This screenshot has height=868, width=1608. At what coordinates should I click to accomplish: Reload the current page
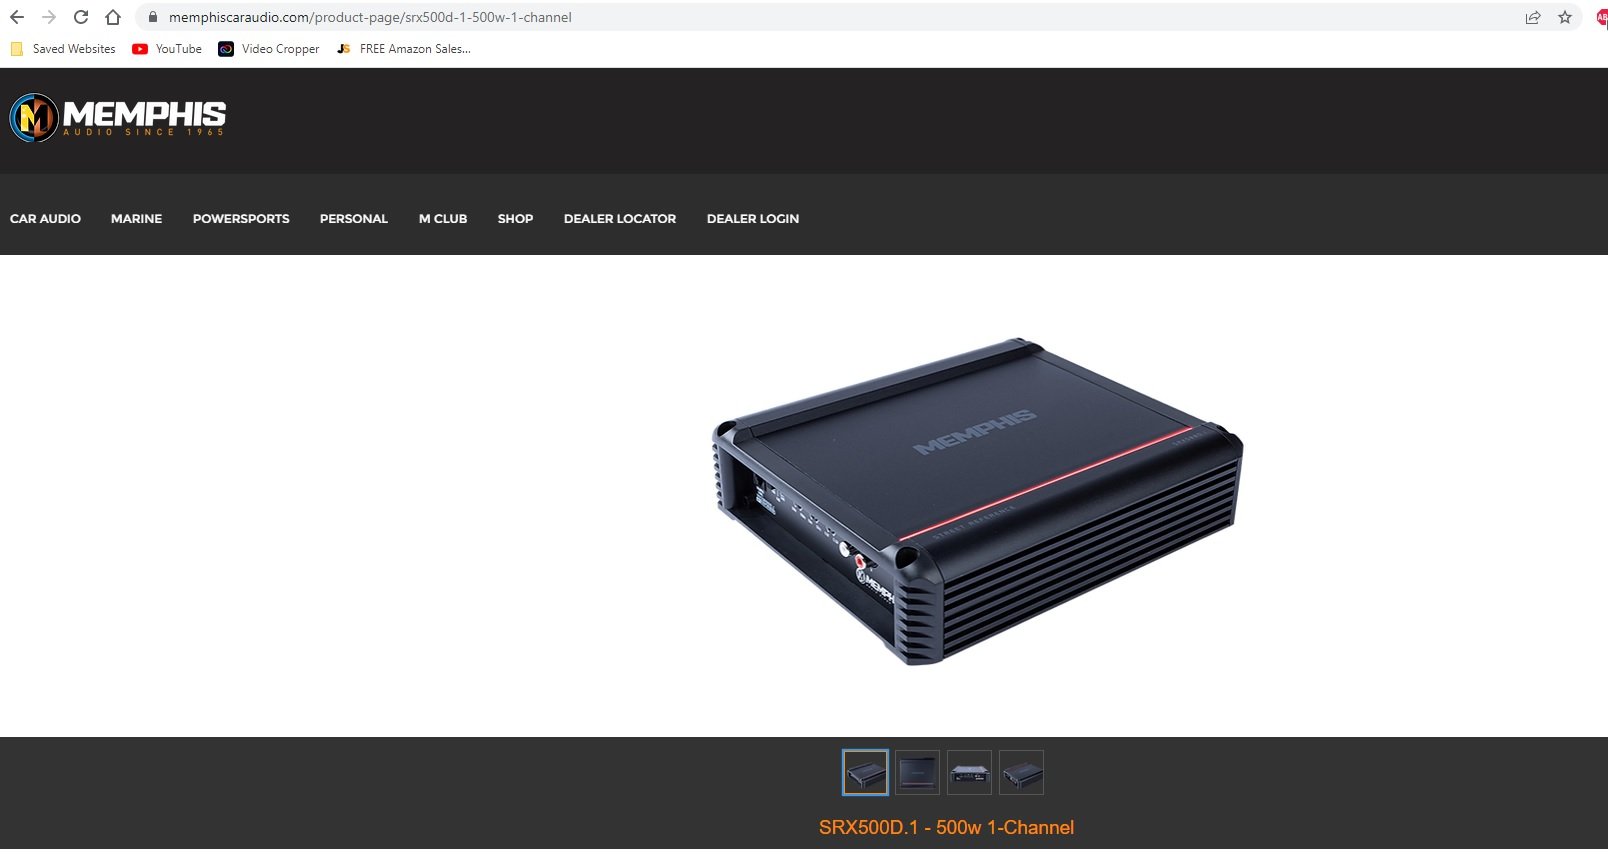(81, 17)
